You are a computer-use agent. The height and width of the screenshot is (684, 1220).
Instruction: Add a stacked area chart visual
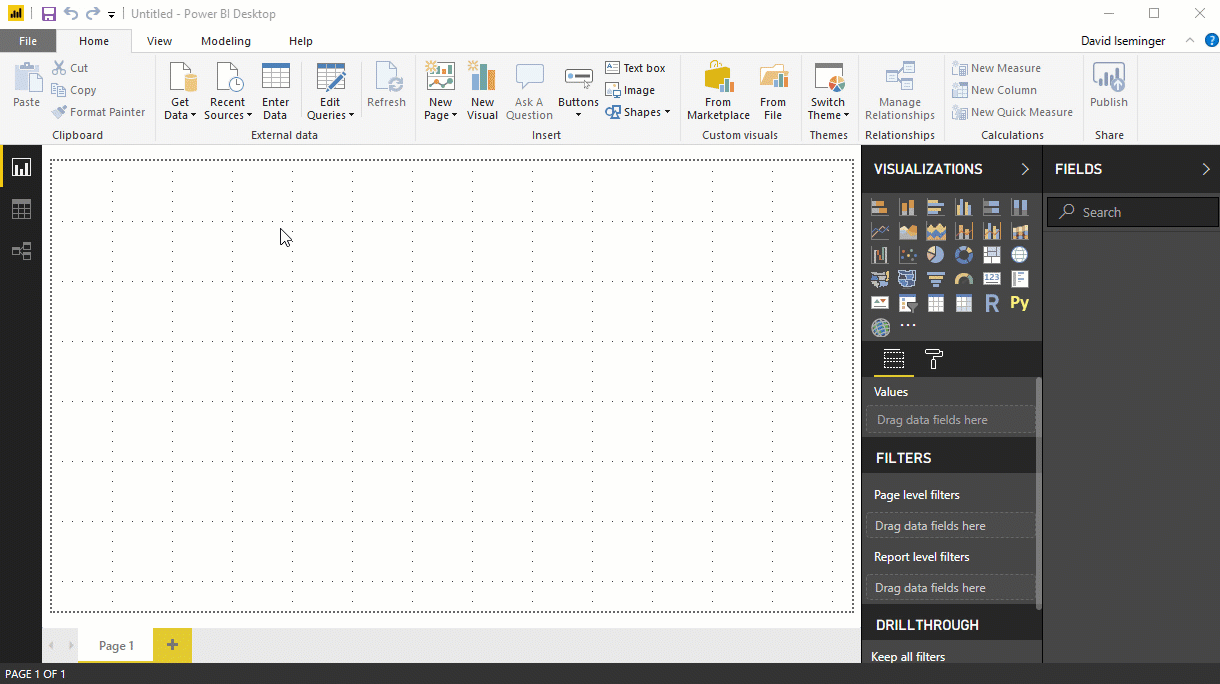click(936, 232)
